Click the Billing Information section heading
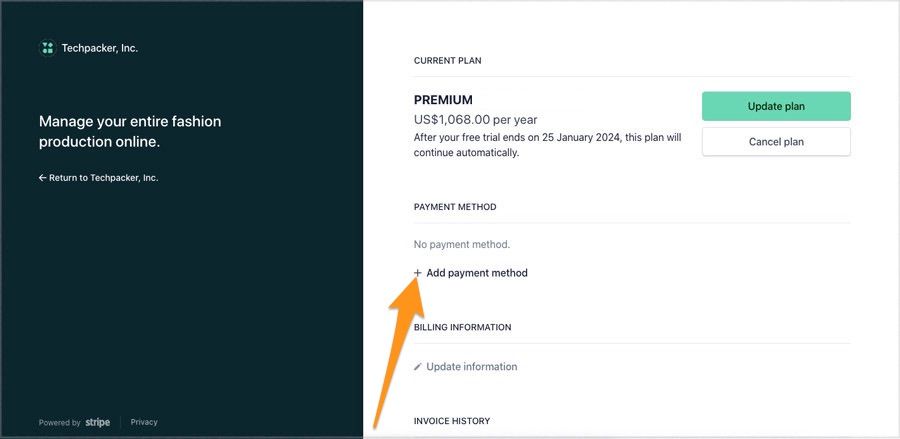This screenshot has height=439, width=900. point(463,327)
